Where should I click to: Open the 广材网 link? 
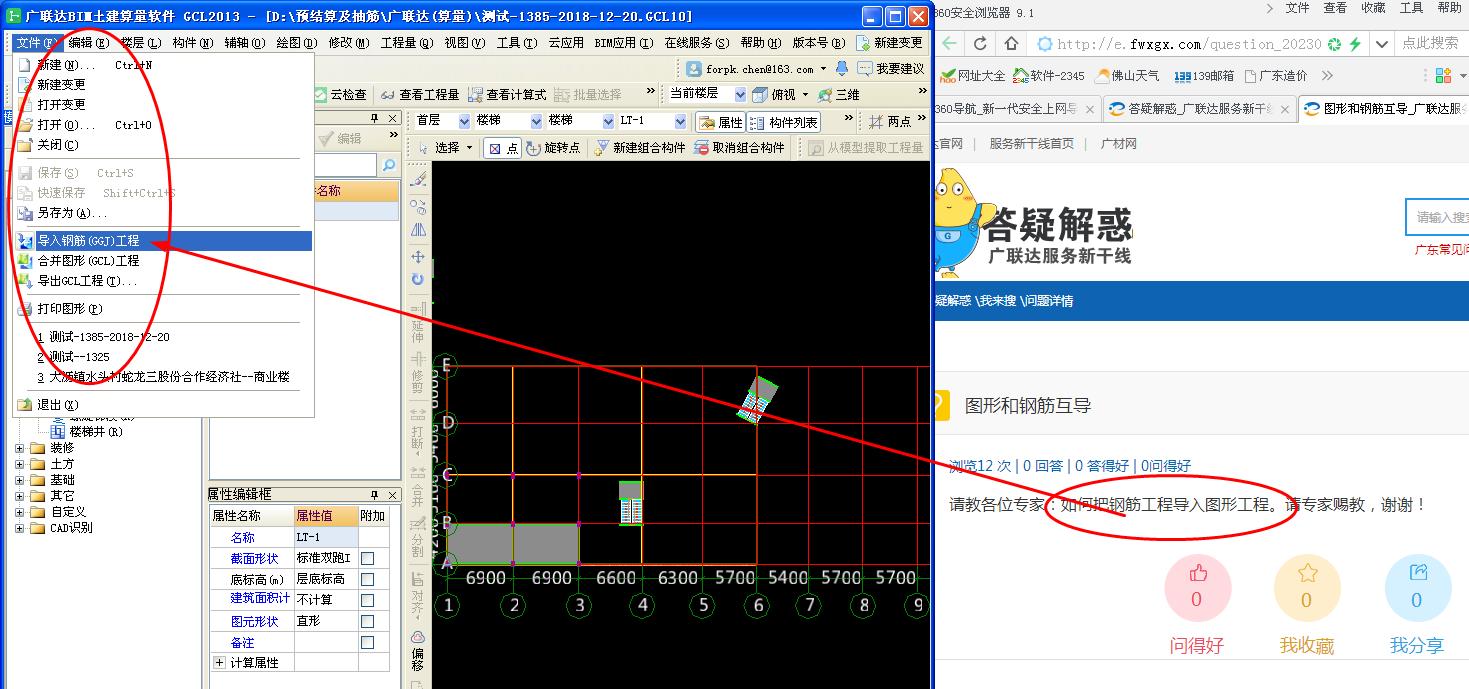[x=1118, y=144]
